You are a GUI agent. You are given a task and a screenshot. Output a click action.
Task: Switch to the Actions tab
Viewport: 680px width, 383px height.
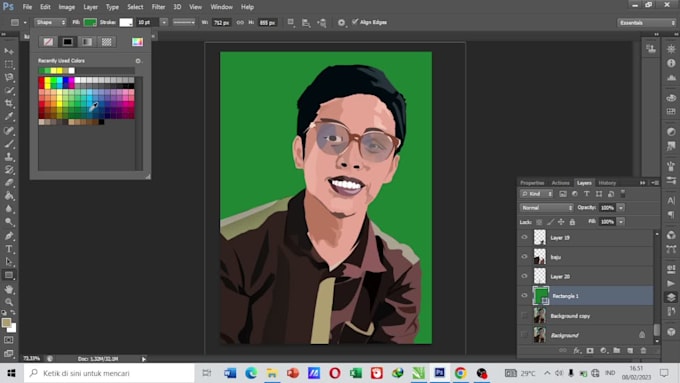(560, 183)
